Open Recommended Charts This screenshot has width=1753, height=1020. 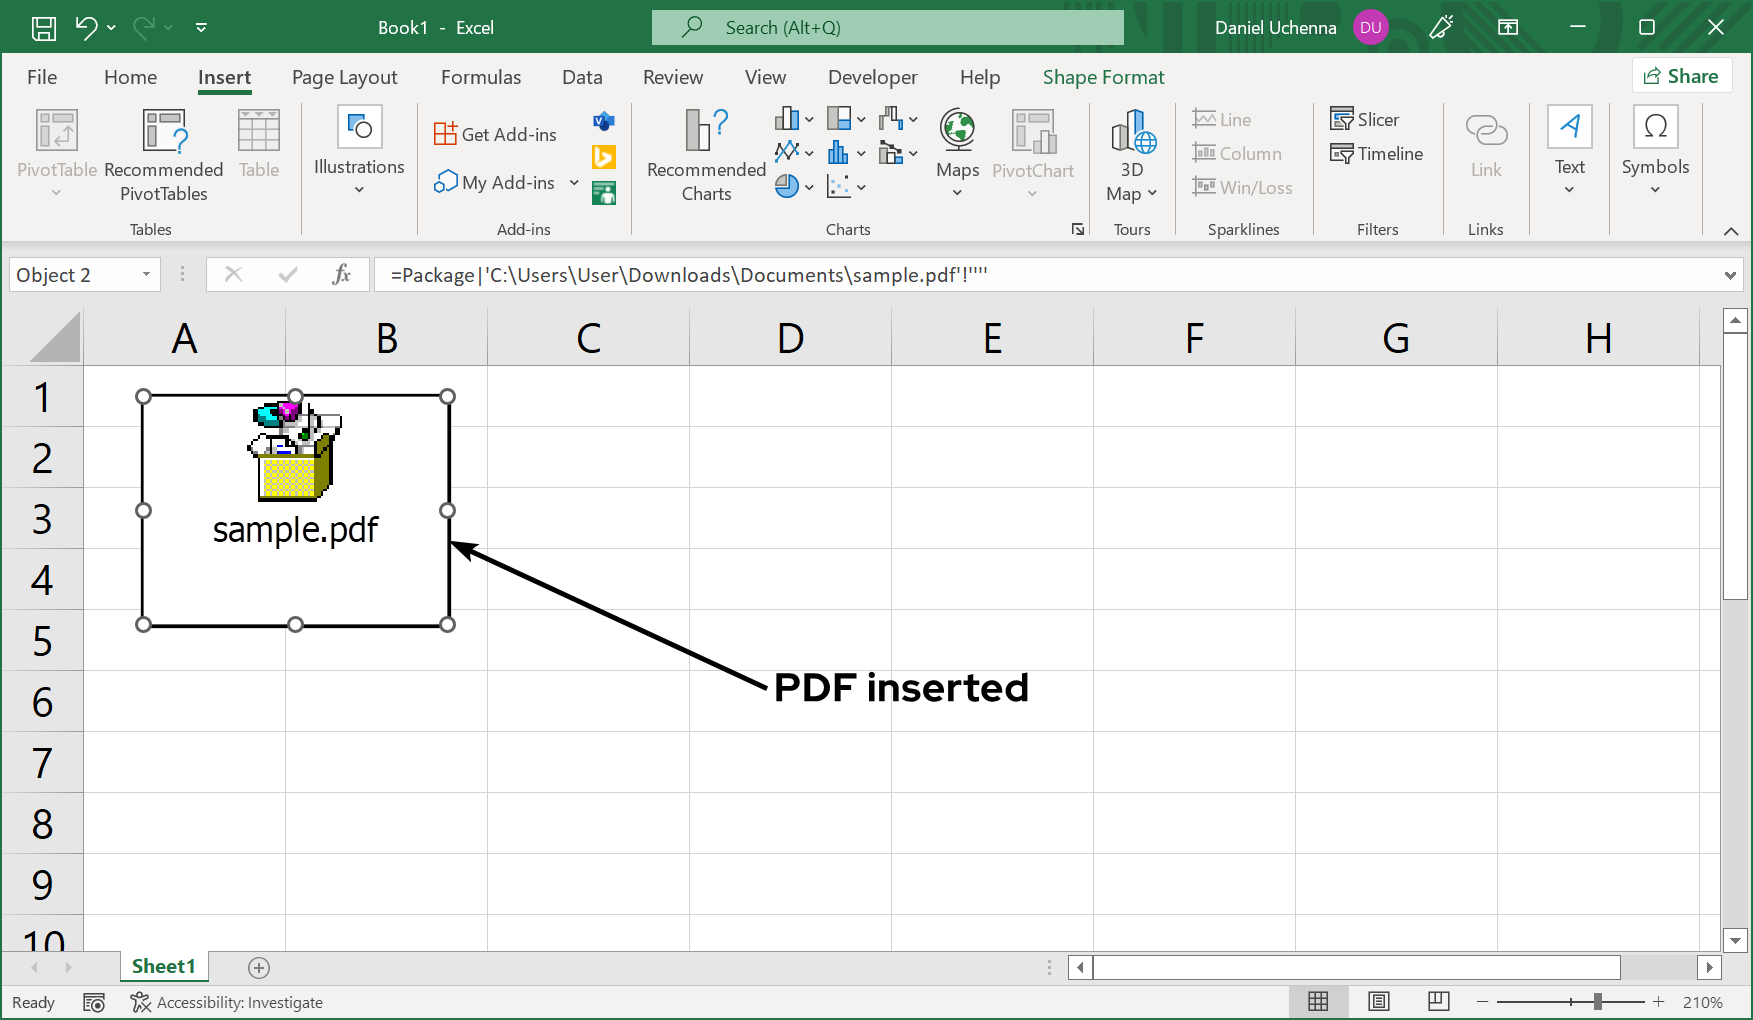(x=704, y=155)
